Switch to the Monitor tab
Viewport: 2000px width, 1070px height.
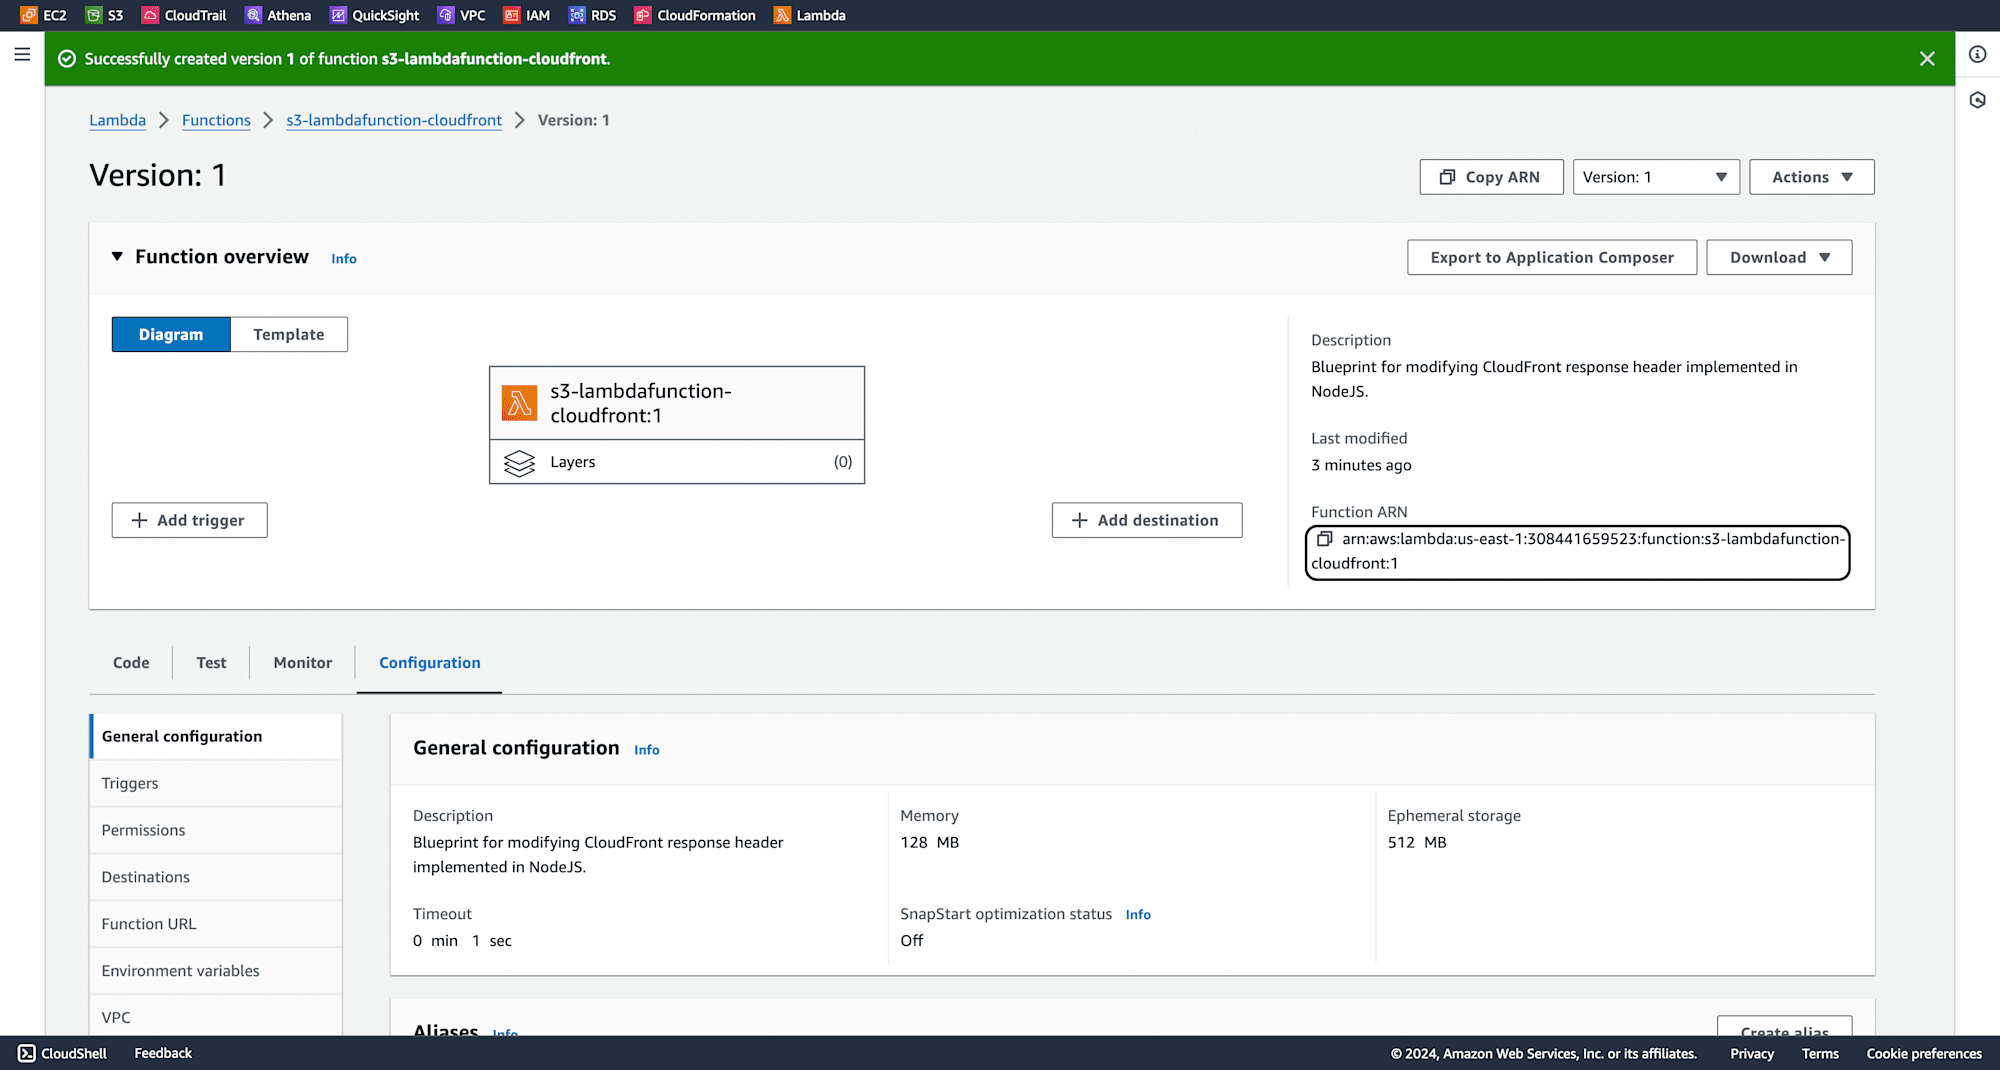[x=303, y=662]
